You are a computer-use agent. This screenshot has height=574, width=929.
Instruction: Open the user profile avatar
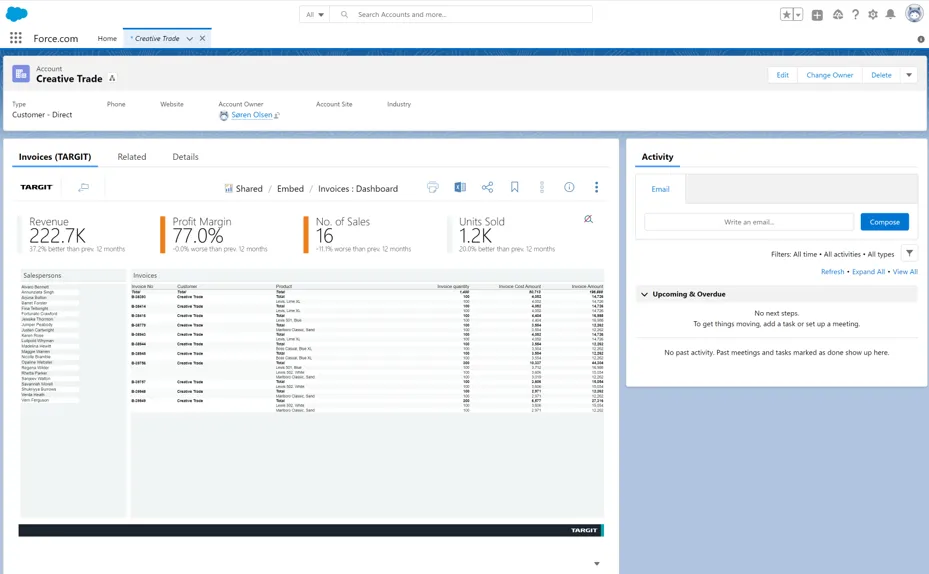click(x=914, y=13)
